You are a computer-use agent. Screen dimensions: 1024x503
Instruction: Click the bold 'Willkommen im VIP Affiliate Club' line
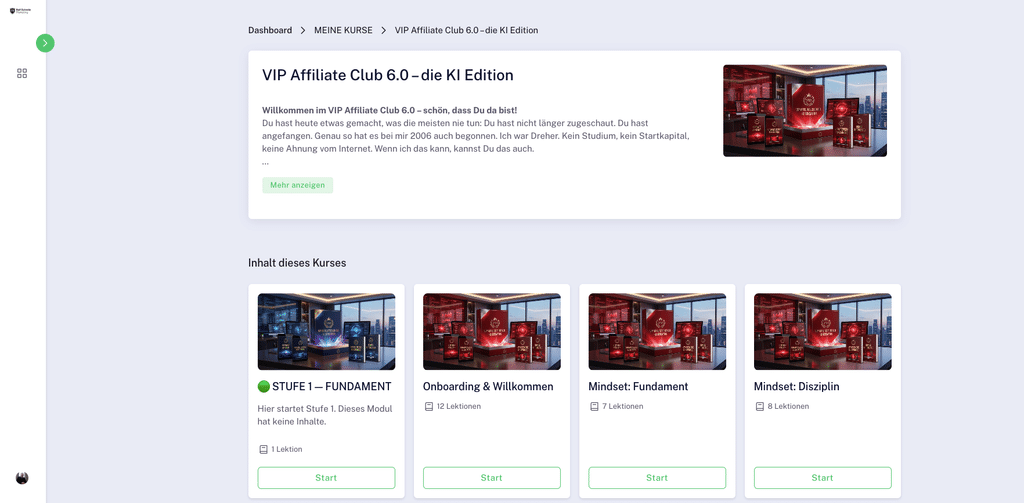[389, 110]
